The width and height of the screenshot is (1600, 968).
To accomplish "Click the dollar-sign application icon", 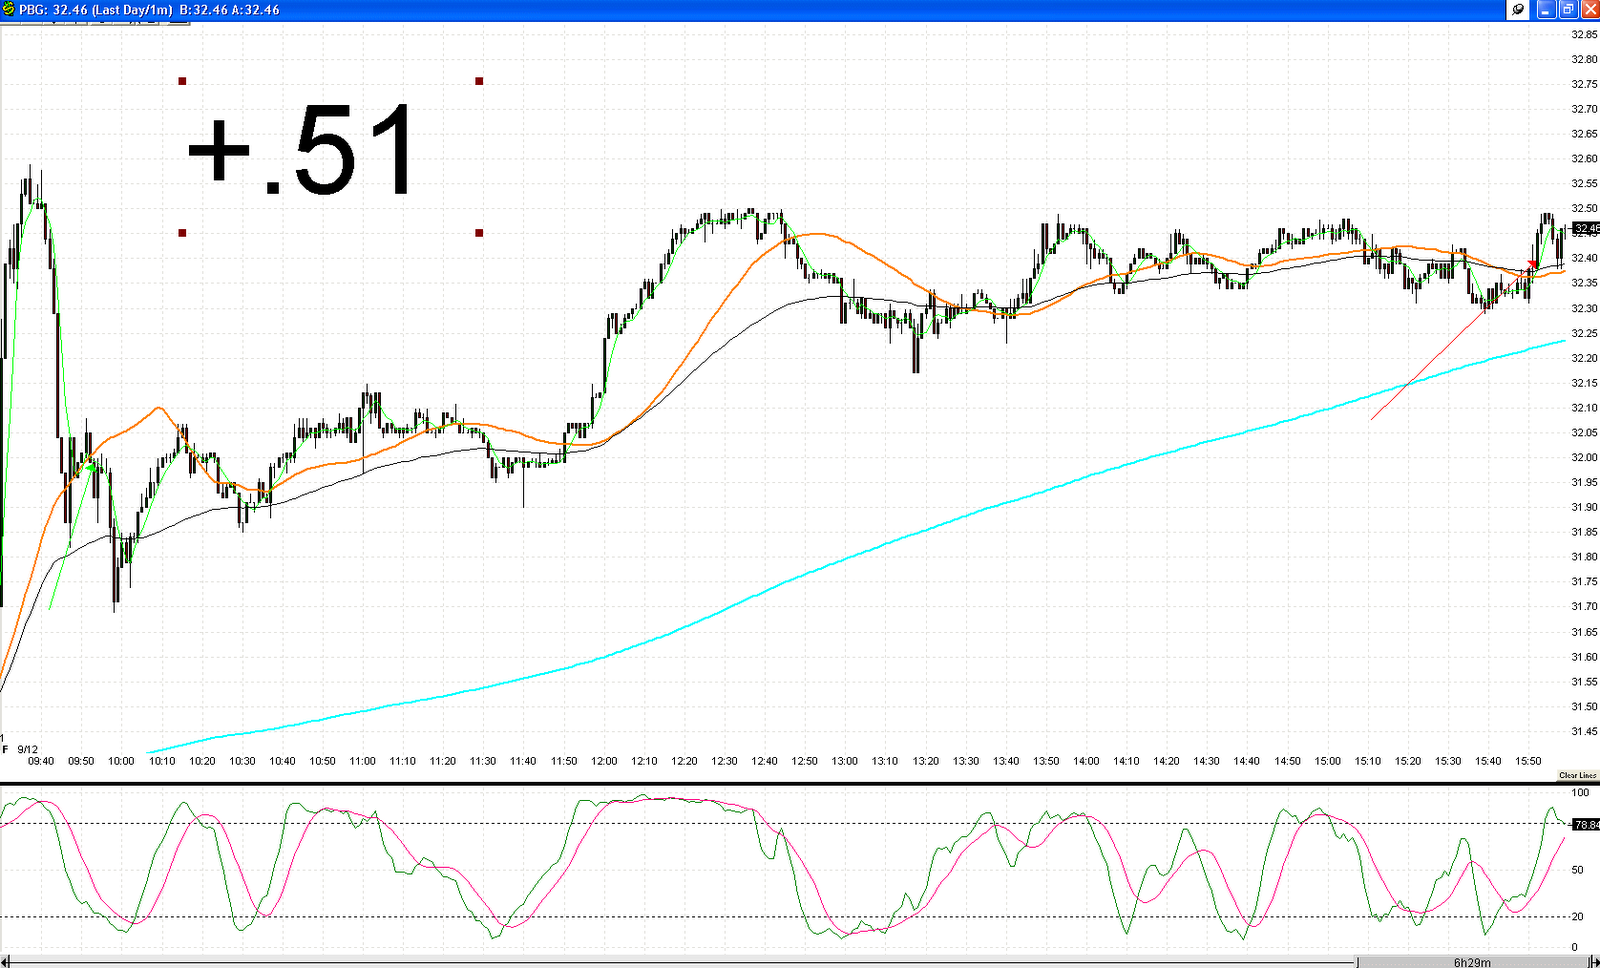I will pyautogui.click(x=8, y=9).
